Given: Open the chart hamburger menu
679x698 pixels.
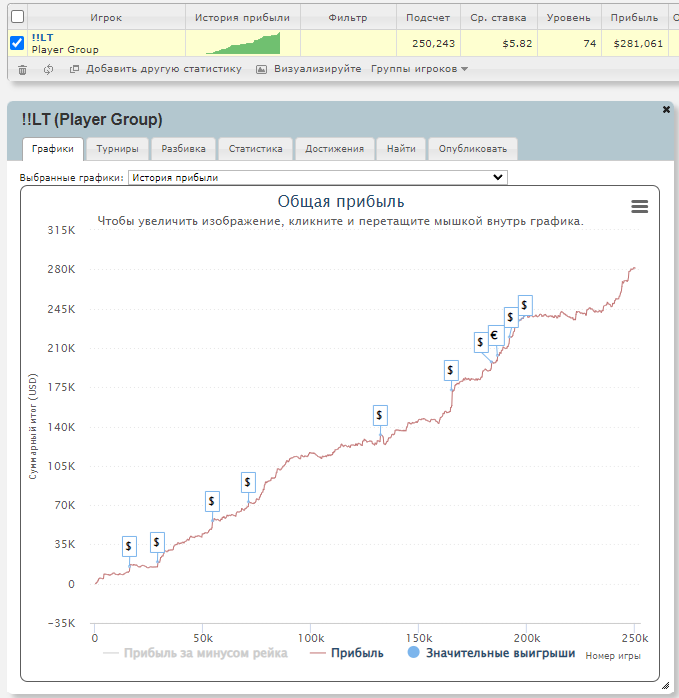Looking at the screenshot, I should click(x=639, y=206).
